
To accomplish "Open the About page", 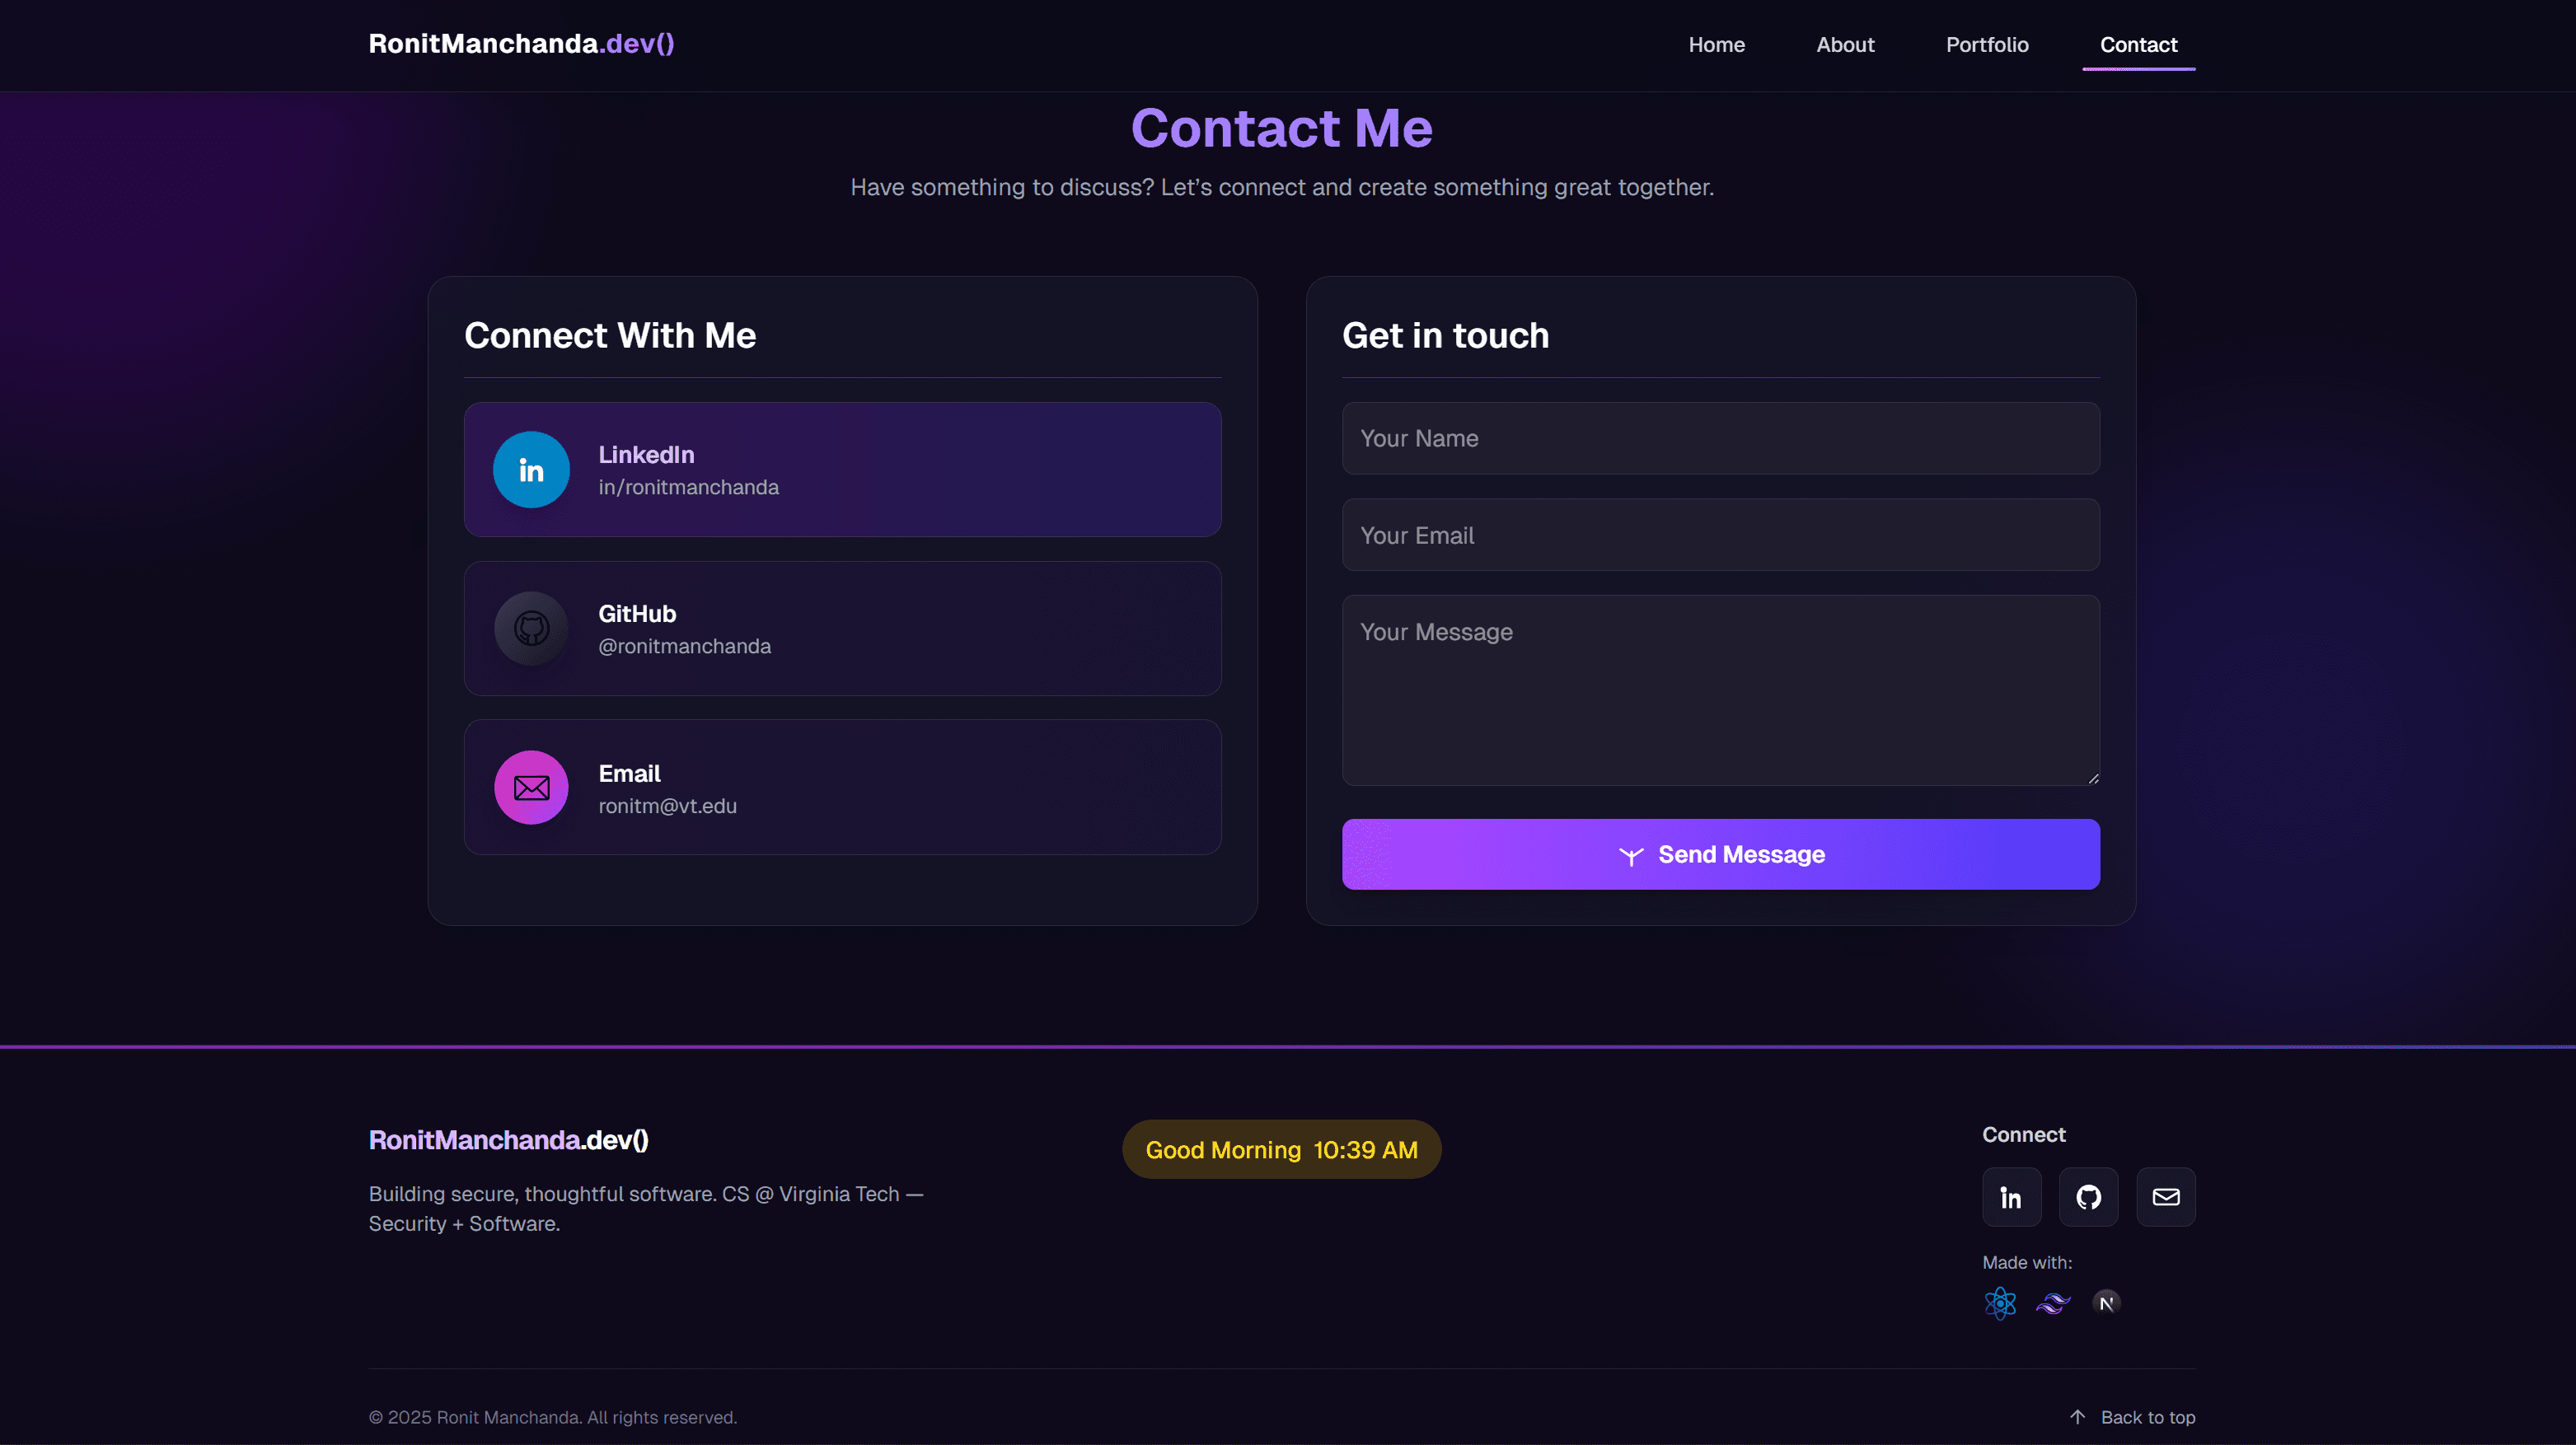I will [x=1845, y=44].
